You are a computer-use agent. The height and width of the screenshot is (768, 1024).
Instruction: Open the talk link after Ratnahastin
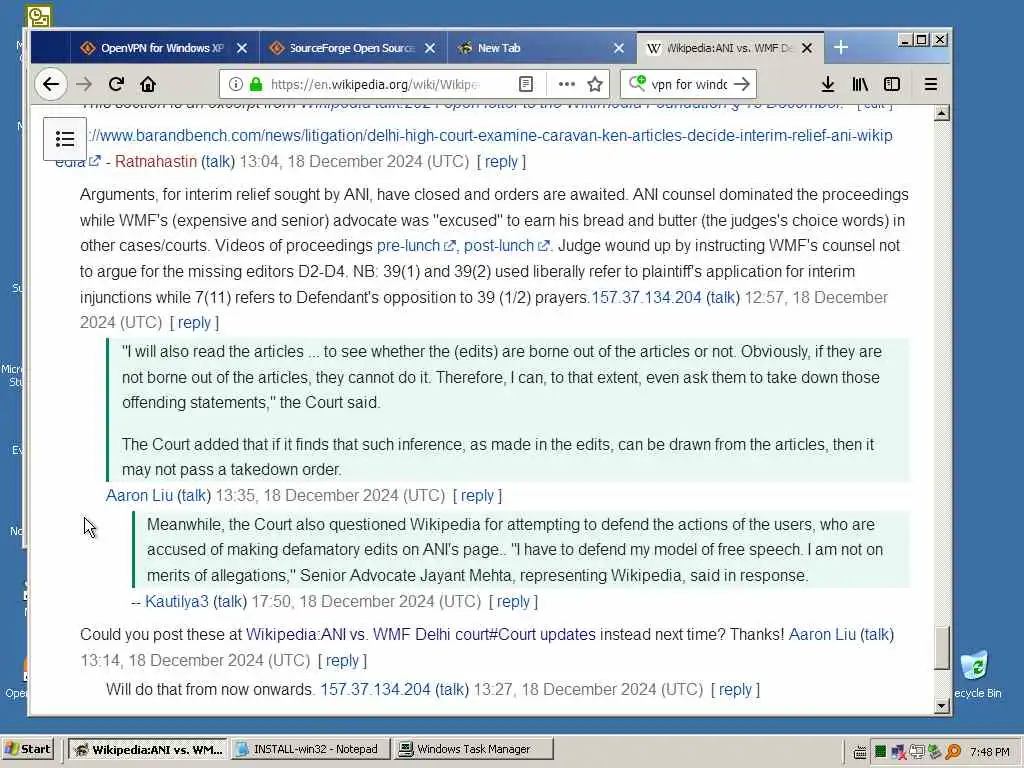tap(218, 161)
